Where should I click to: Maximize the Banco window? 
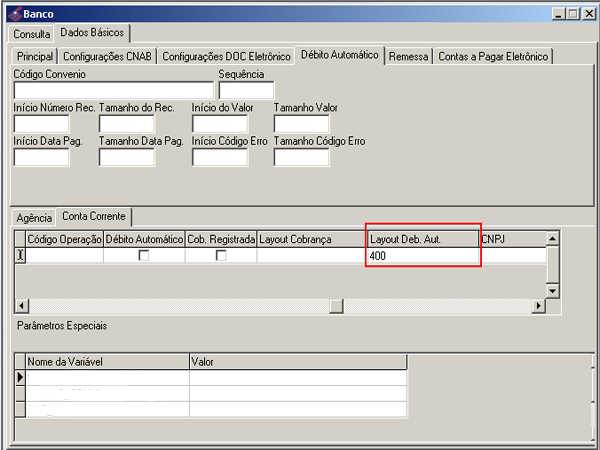click(x=571, y=14)
